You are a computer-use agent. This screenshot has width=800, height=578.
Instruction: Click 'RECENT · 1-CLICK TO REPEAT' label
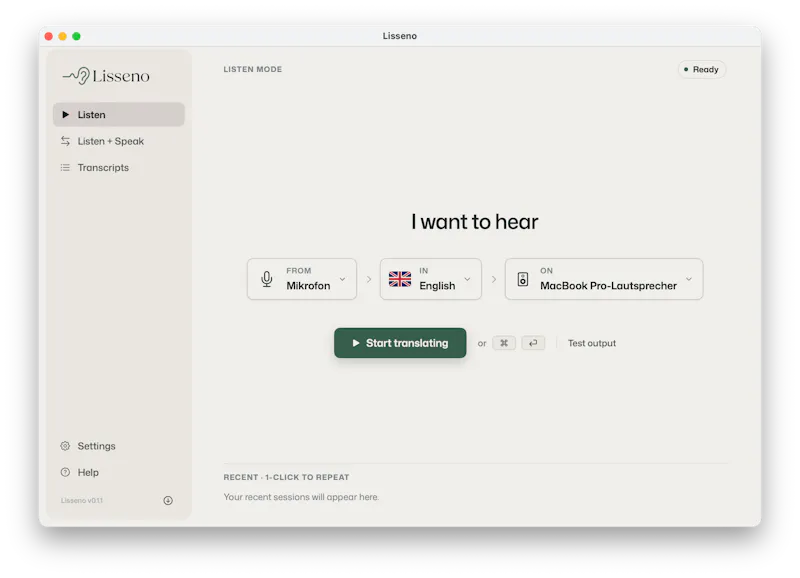(286, 478)
